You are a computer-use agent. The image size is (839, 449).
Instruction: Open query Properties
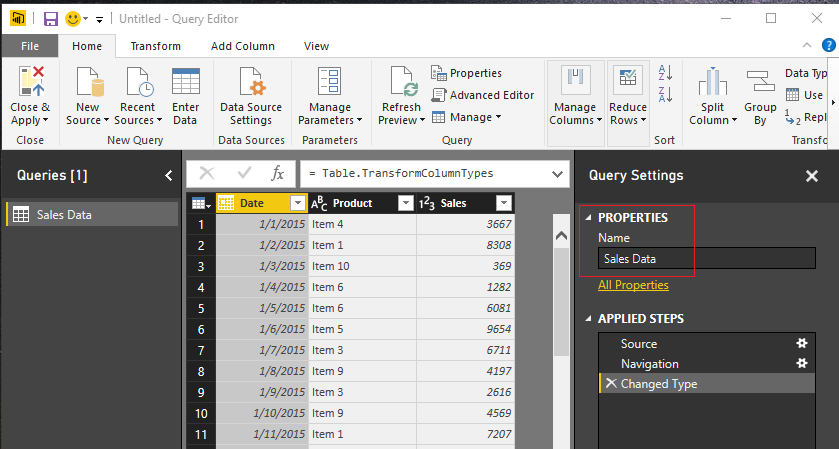466,73
